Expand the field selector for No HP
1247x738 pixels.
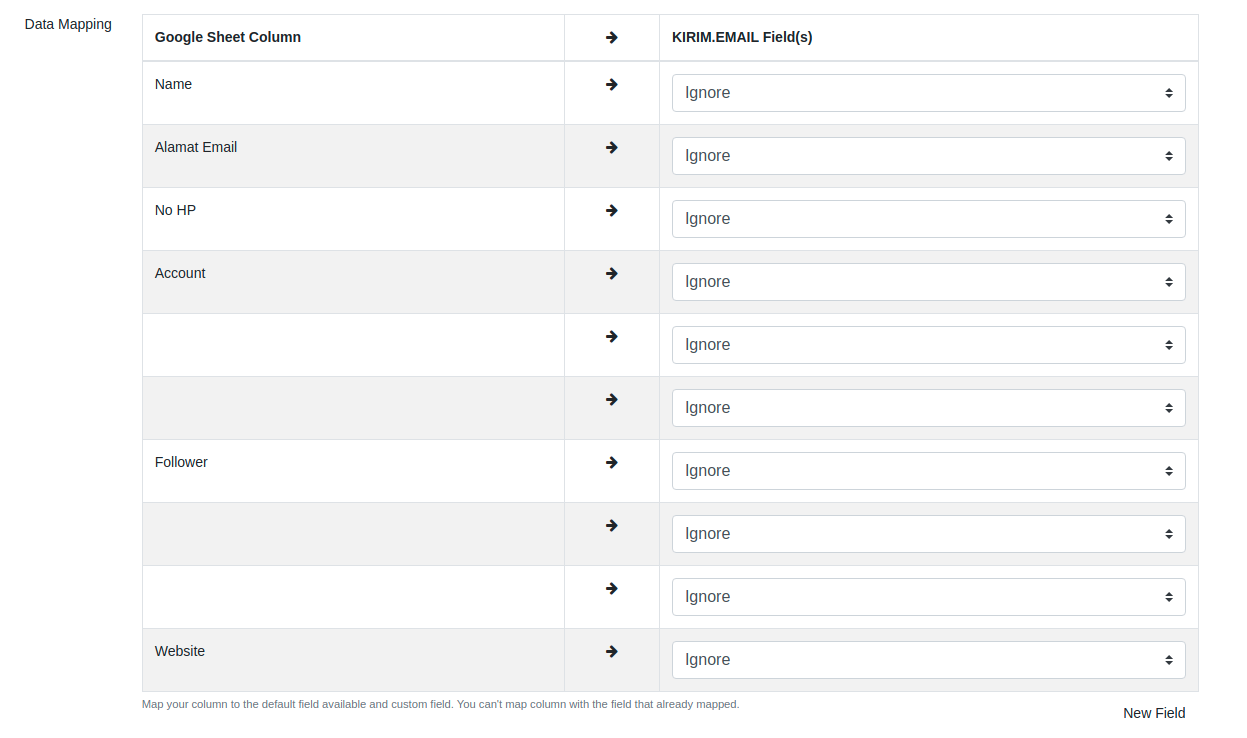pos(928,219)
